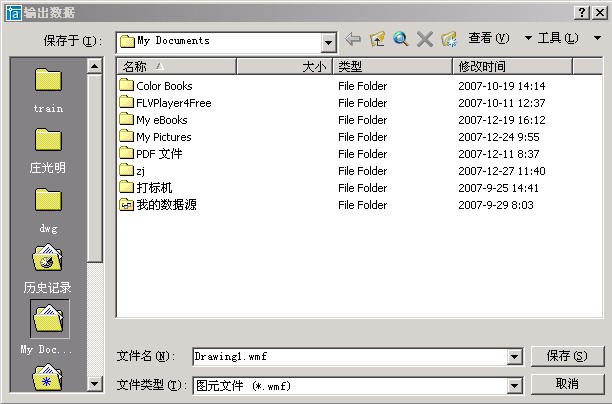The width and height of the screenshot is (612, 404).
Task: Select the 打标机 folder icon
Action: (126, 187)
